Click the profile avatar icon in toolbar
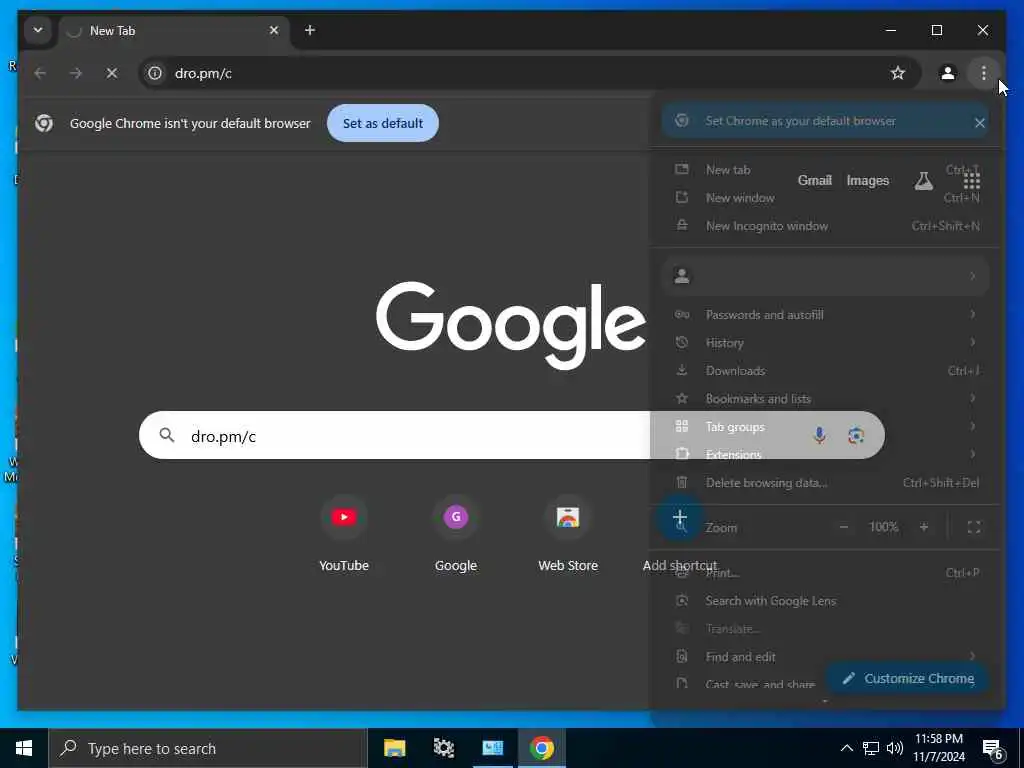 (x=948, y=73)
